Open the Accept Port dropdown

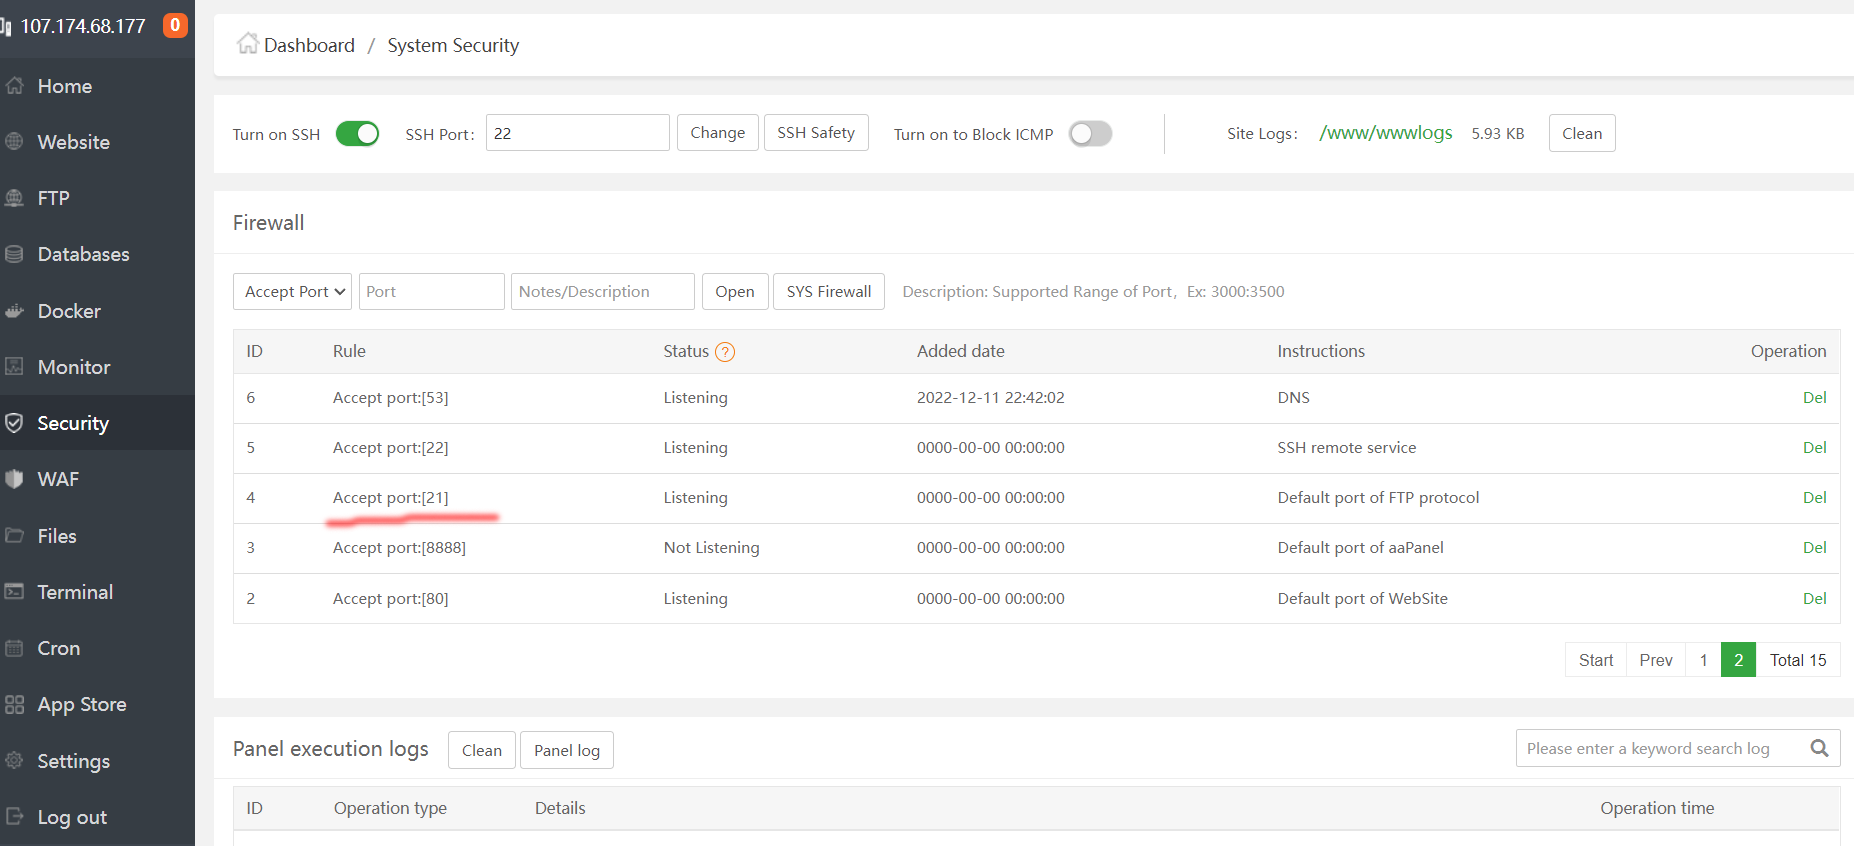[292, 292]
